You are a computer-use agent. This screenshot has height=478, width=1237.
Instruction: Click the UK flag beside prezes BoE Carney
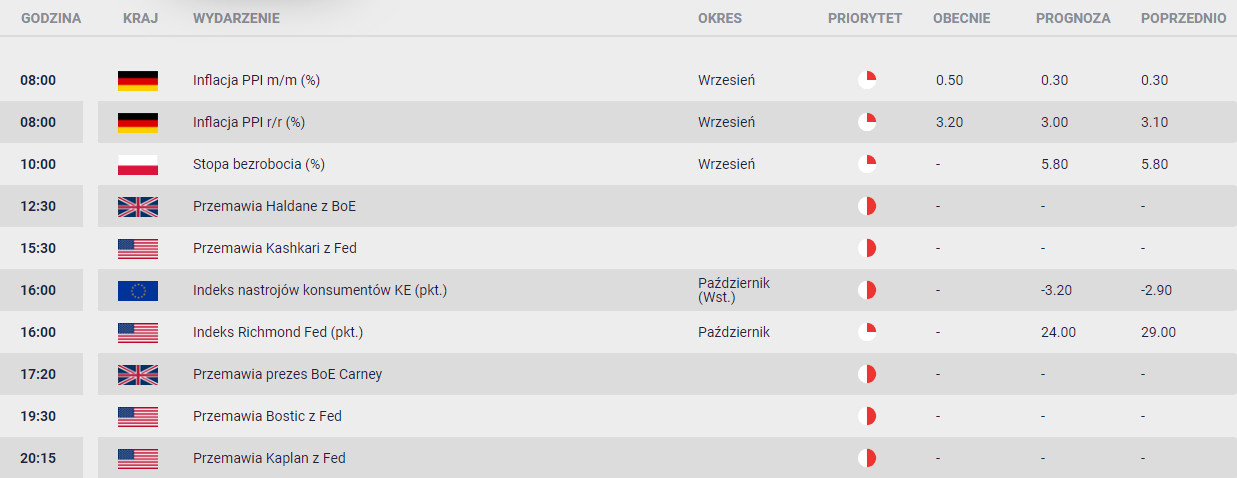pos(138,375)
